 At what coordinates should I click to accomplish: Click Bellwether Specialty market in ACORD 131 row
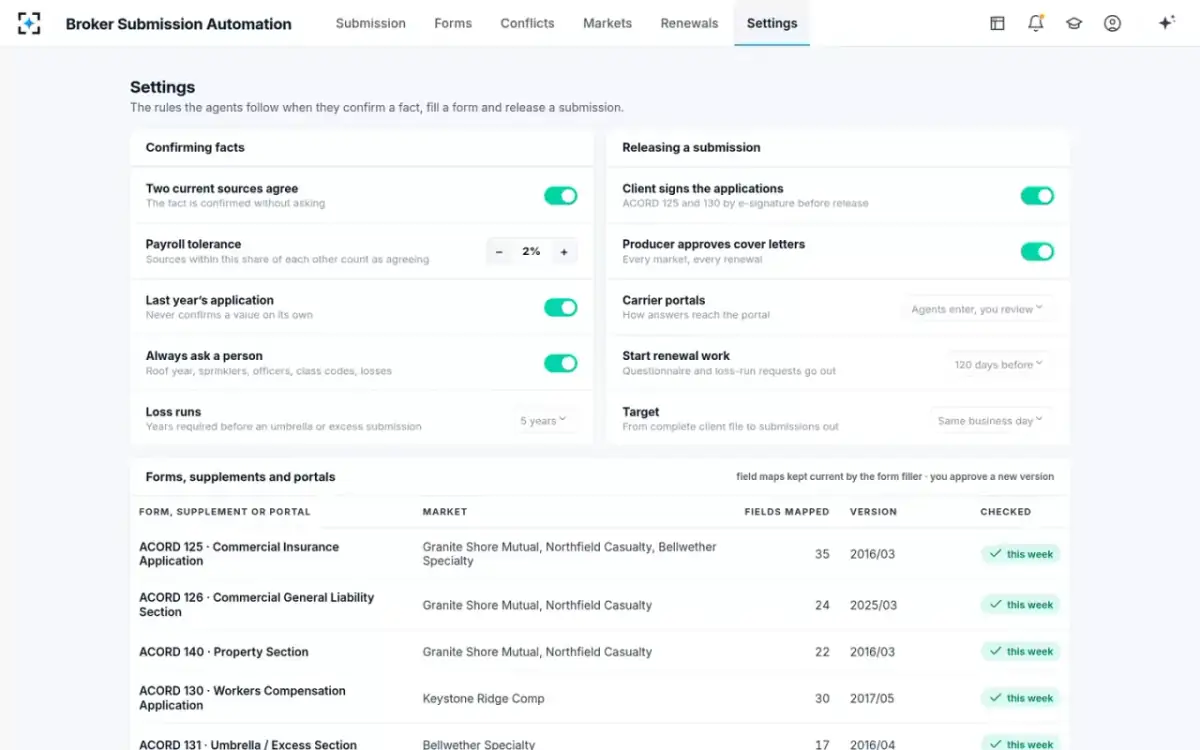click(479, 744)
